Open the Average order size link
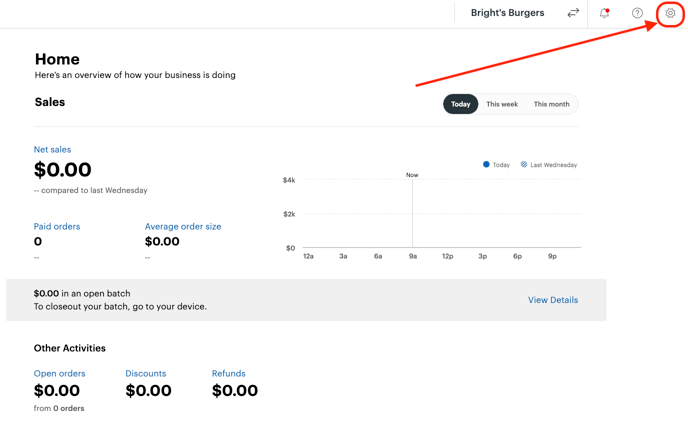Screen dimensions: 688x427 click(183, 226)
